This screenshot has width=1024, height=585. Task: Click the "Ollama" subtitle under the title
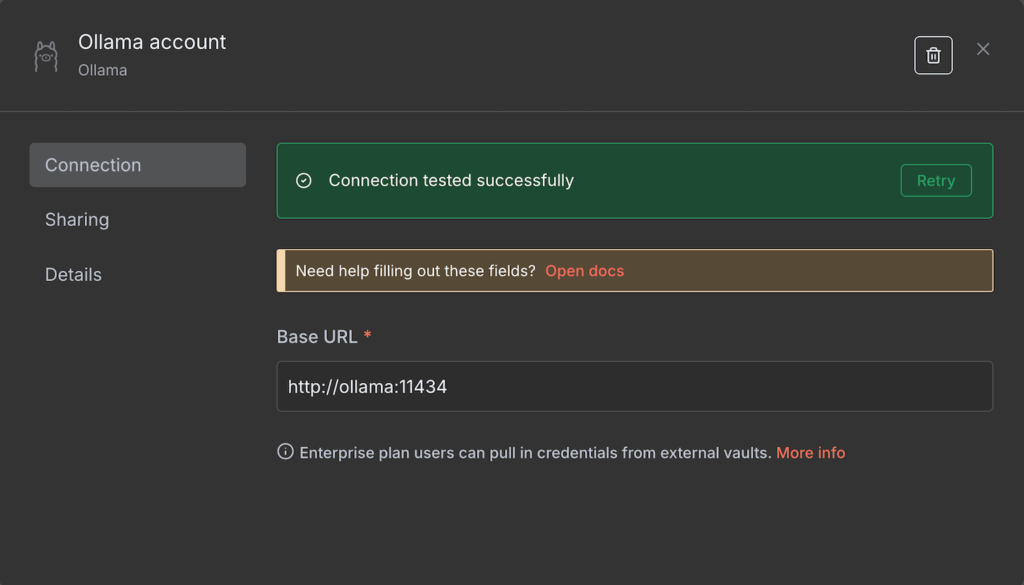pos(102,71)
